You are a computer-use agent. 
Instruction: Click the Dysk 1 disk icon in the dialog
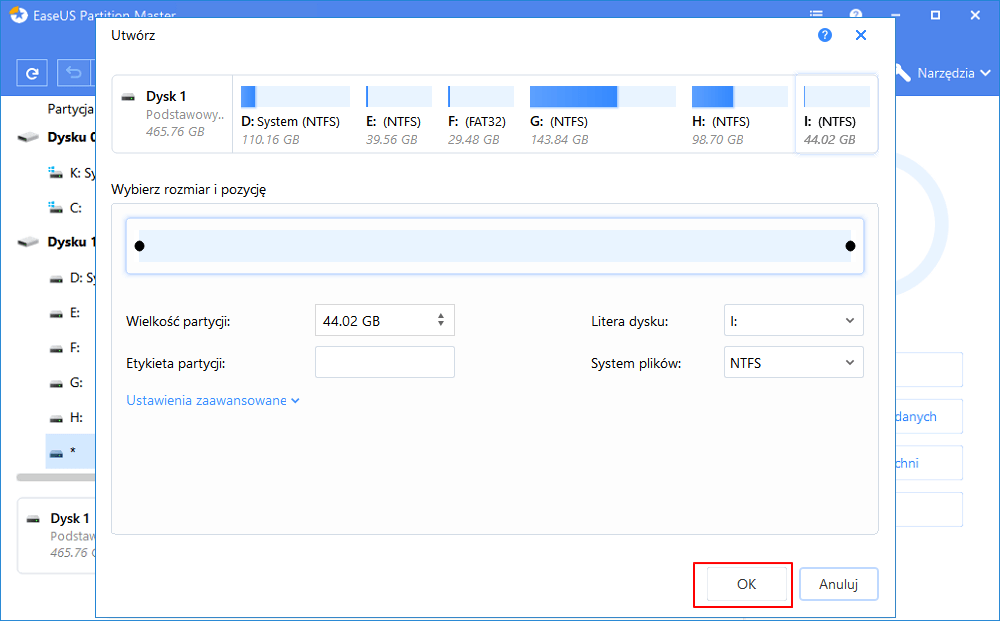pos(128,97)
